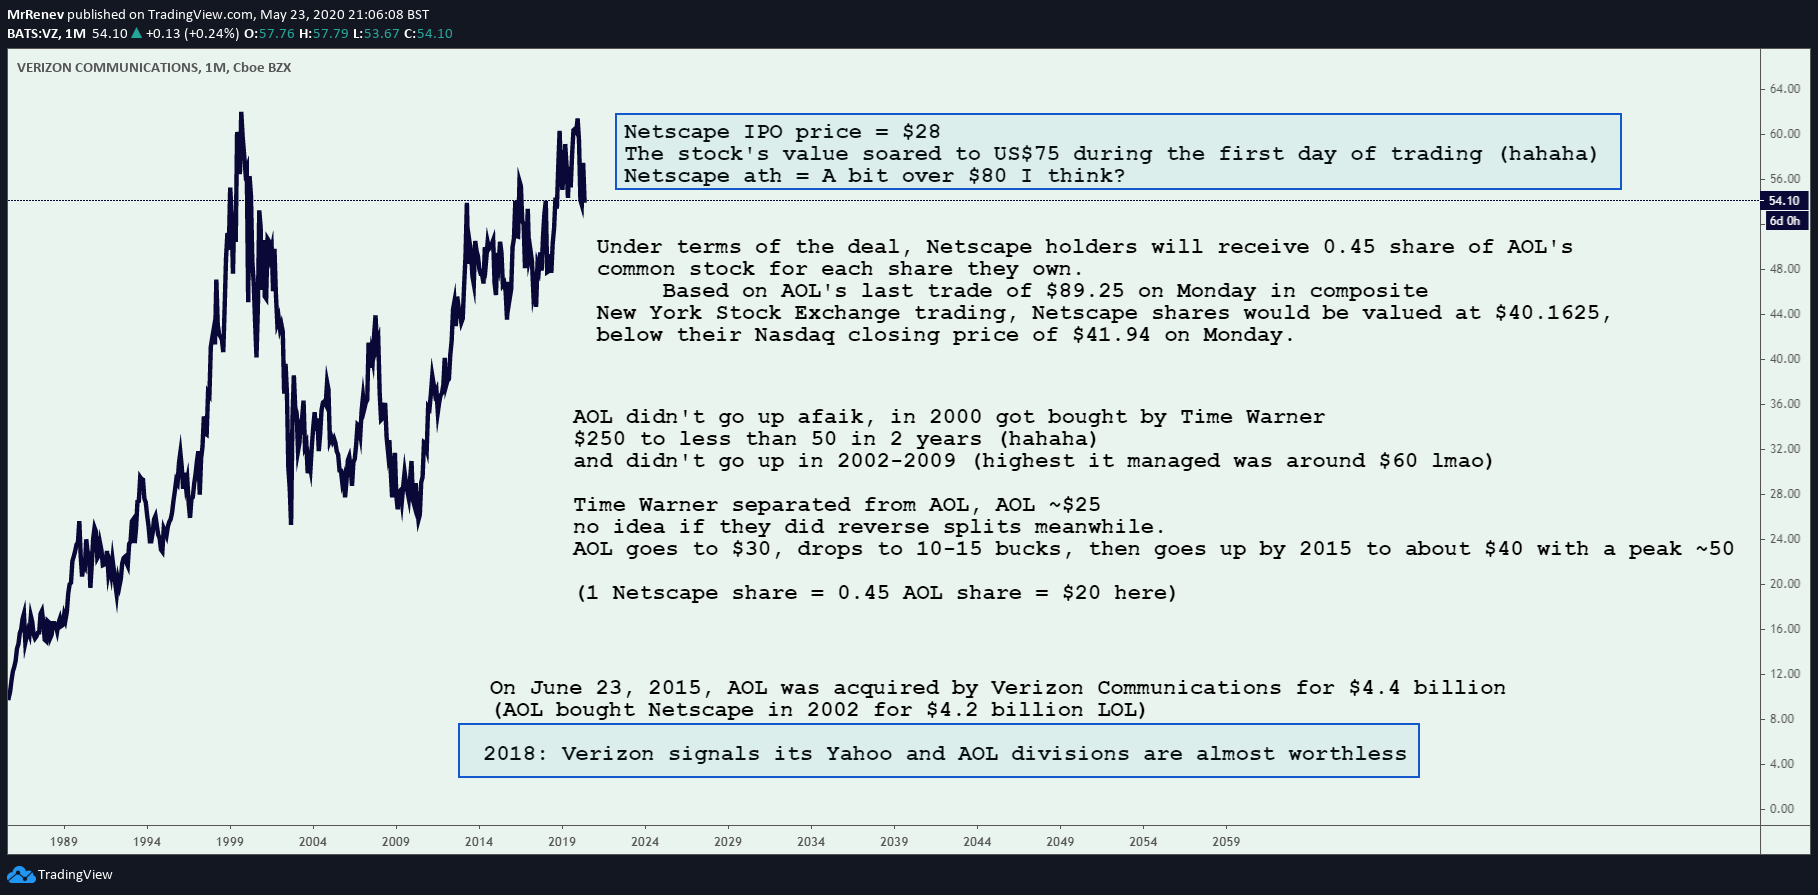Click the 24.00 price axis label
The height and width of the screenshot is (895, 1818).
coord(1784,539)
